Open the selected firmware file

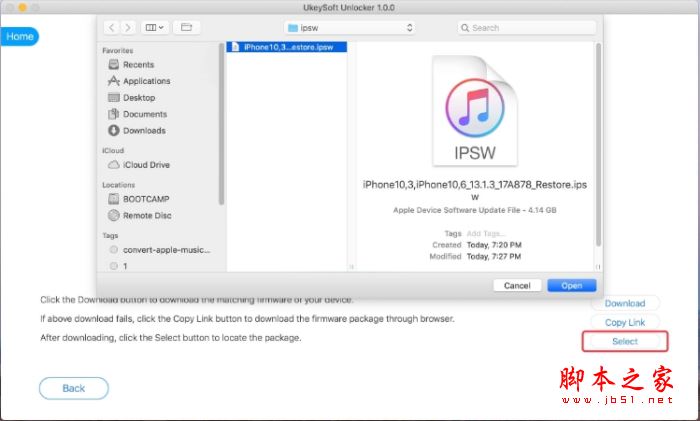click(572, 285)
